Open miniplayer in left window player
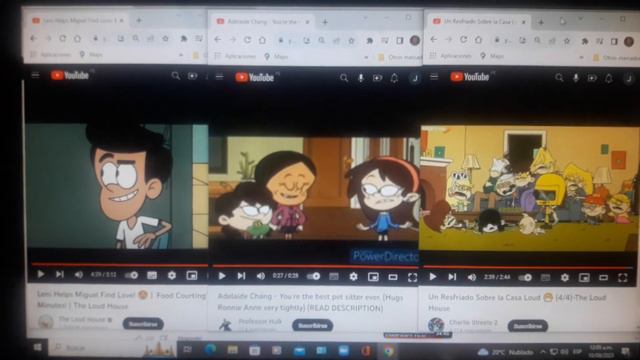This screenshot has height=360, width=640. [x=192, y=276]
